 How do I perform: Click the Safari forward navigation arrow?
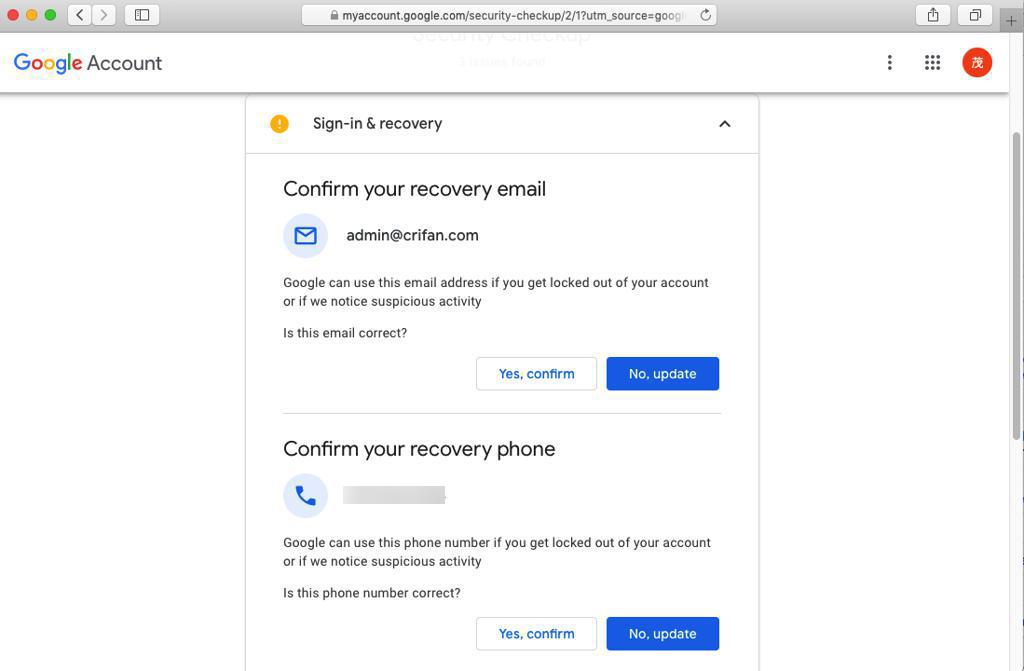104,15
